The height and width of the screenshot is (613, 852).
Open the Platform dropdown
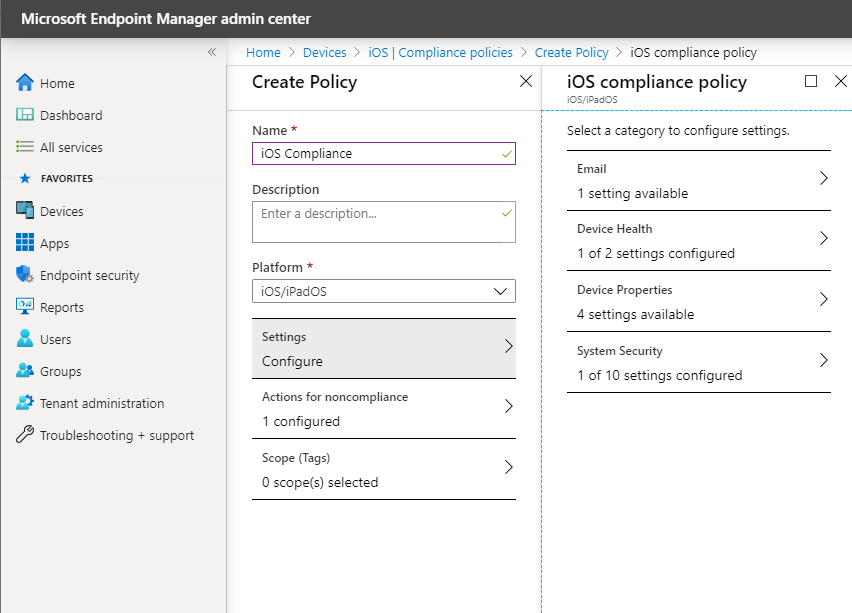pos(384,291)
